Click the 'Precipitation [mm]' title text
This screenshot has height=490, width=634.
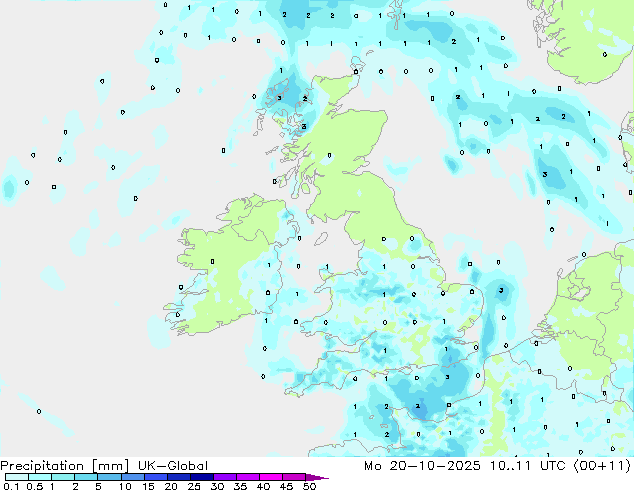point(65,466)
